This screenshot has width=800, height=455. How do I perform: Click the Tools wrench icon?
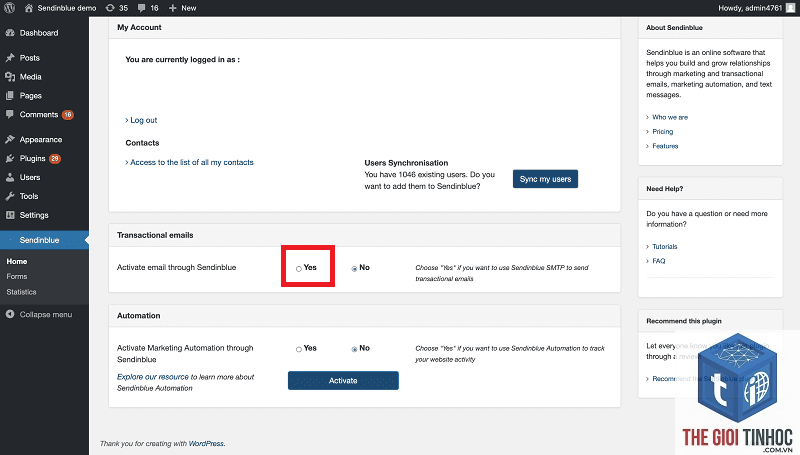click(10, 196)
